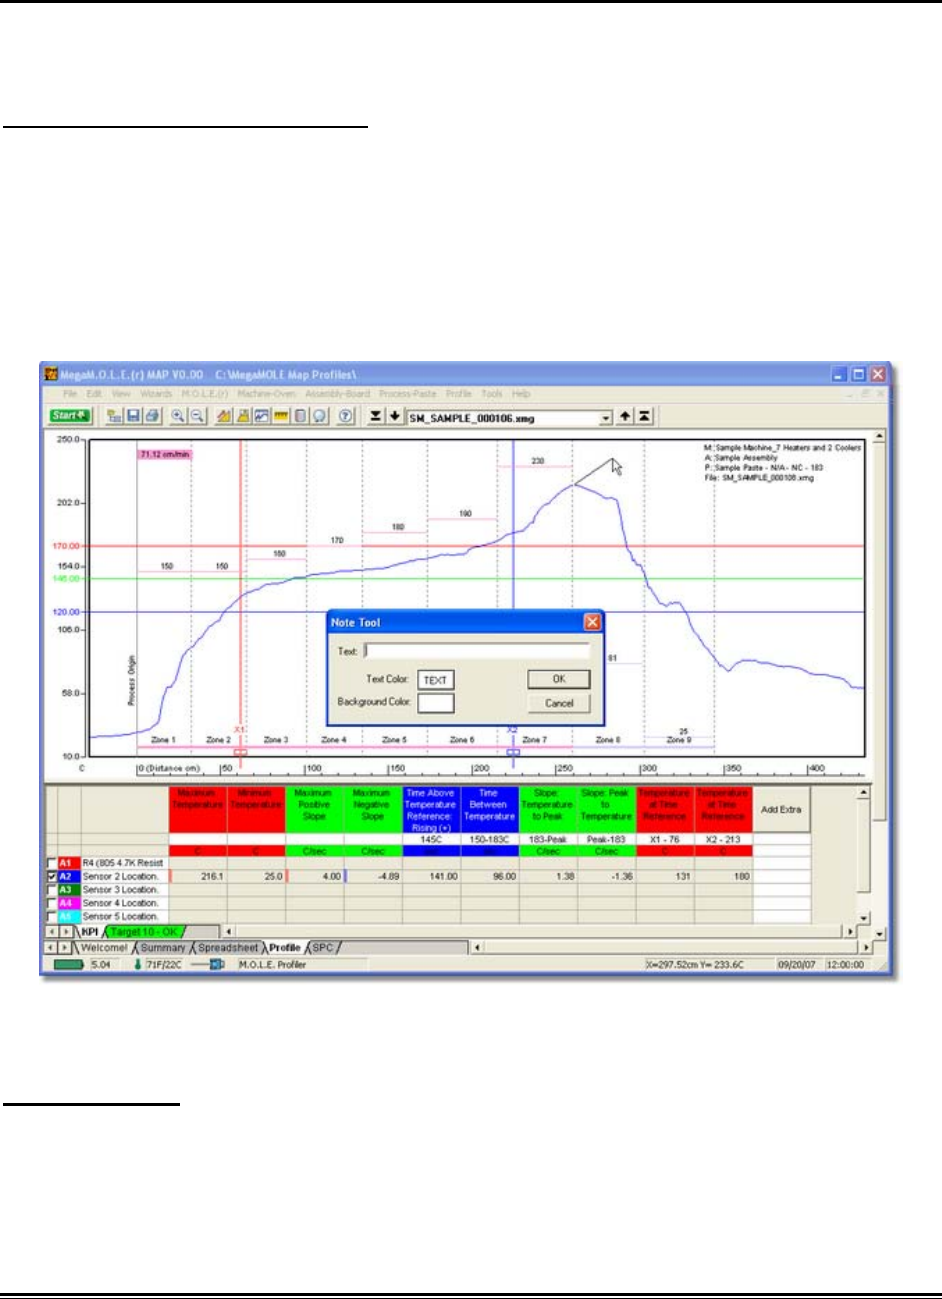942x1299 pixels.
Task: Open the File menu
Action: 70,393
